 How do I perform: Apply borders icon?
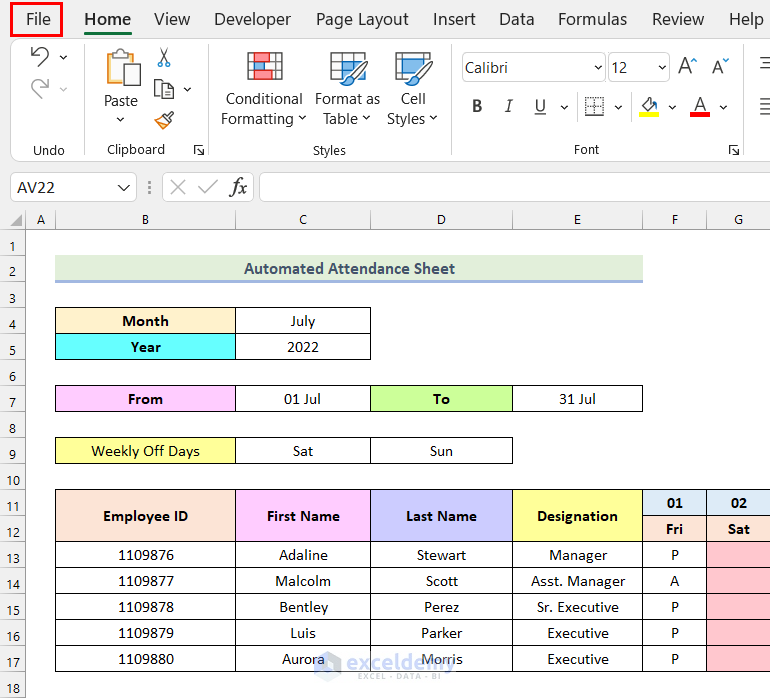click(x=594, y=106)
